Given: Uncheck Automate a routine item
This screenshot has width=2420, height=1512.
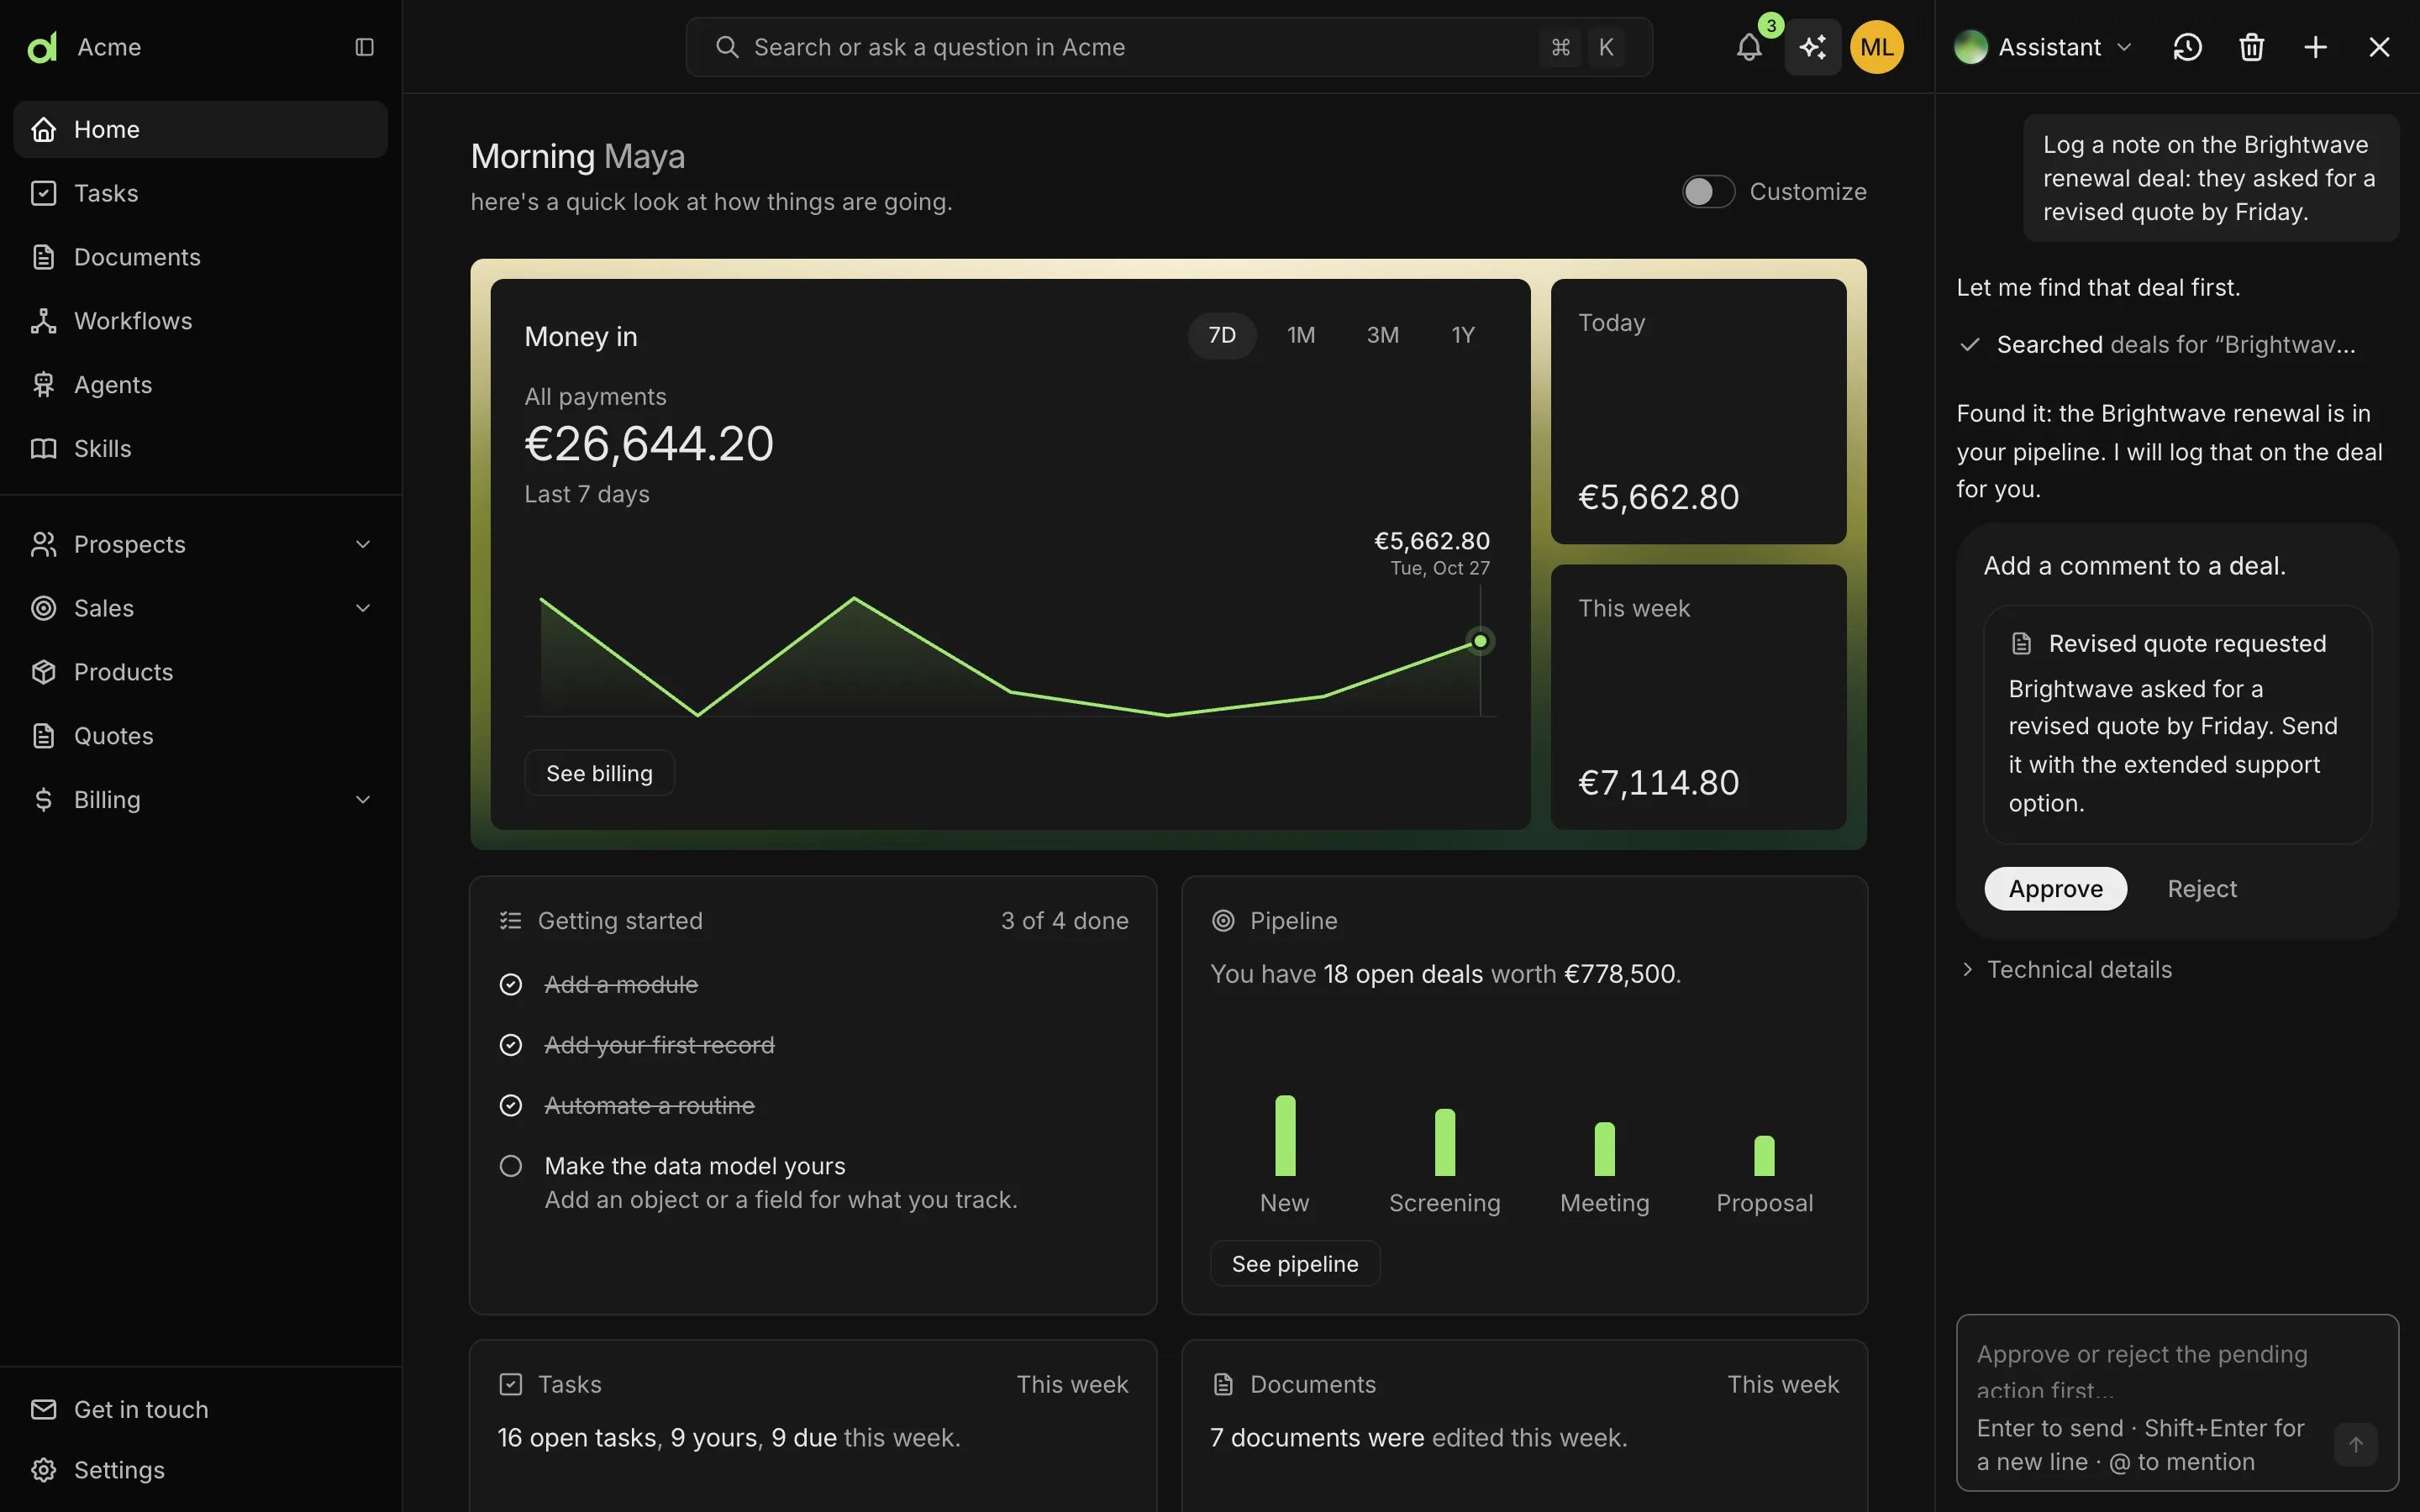Looking at the screenshot, I should [x=511, y=1106].
